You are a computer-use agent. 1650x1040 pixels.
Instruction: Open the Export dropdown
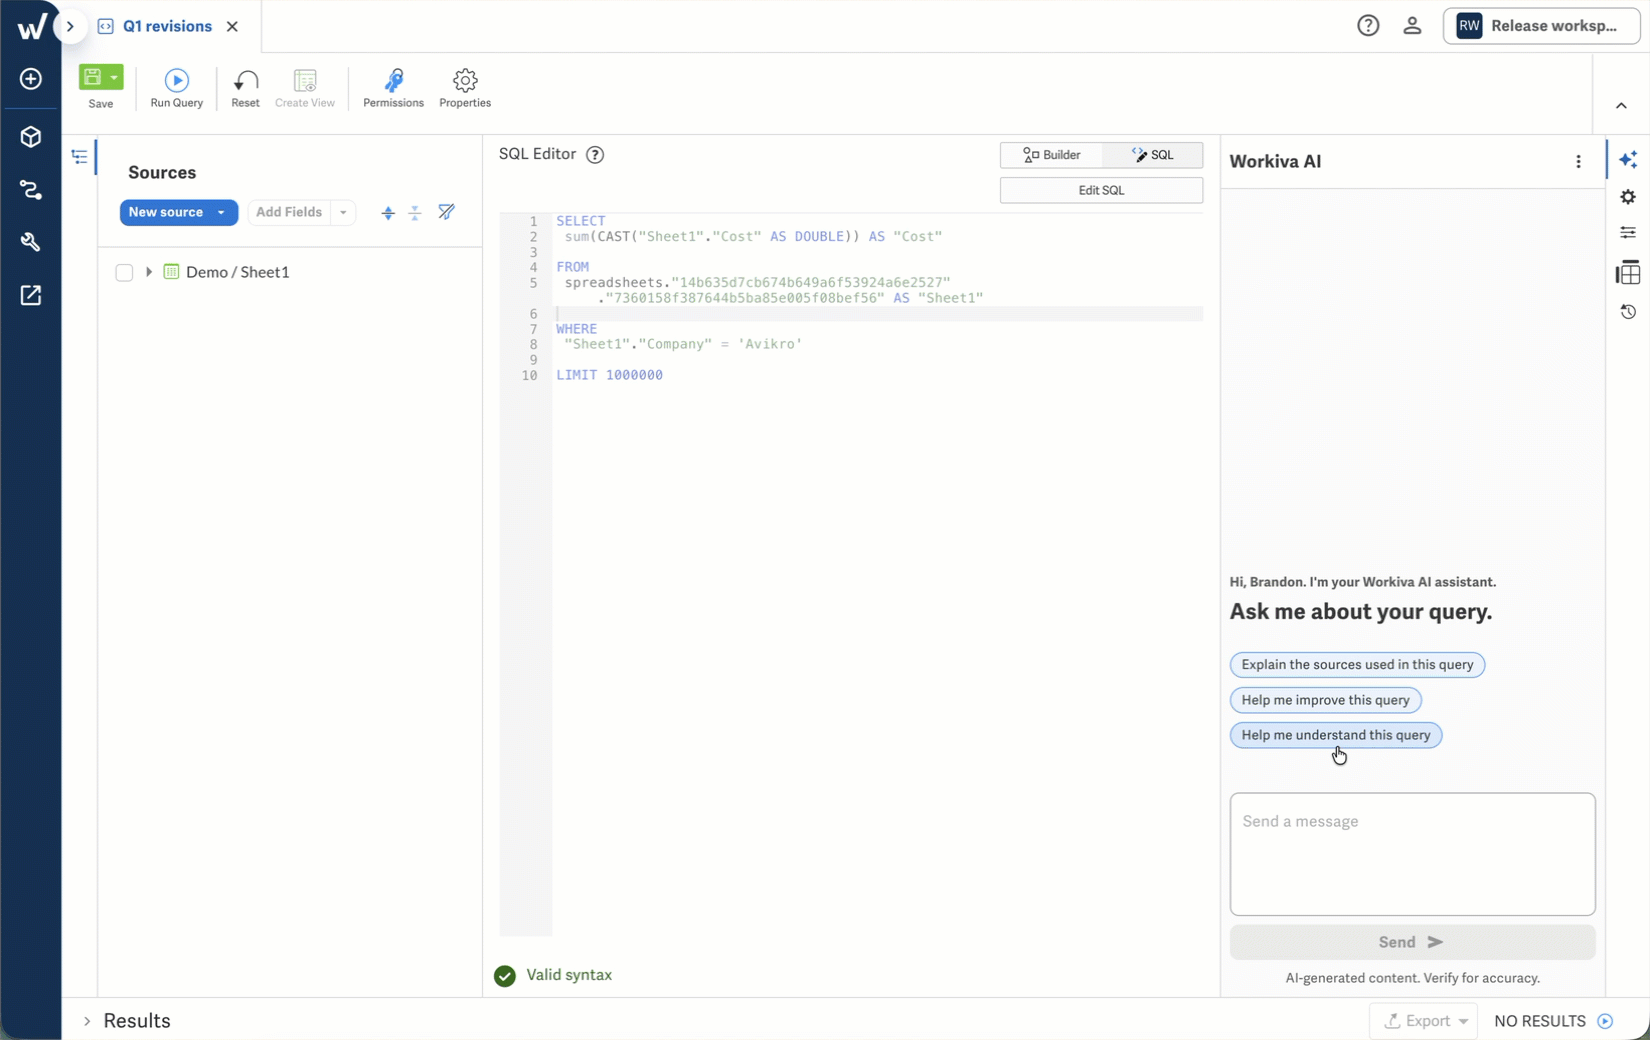1424,1021
